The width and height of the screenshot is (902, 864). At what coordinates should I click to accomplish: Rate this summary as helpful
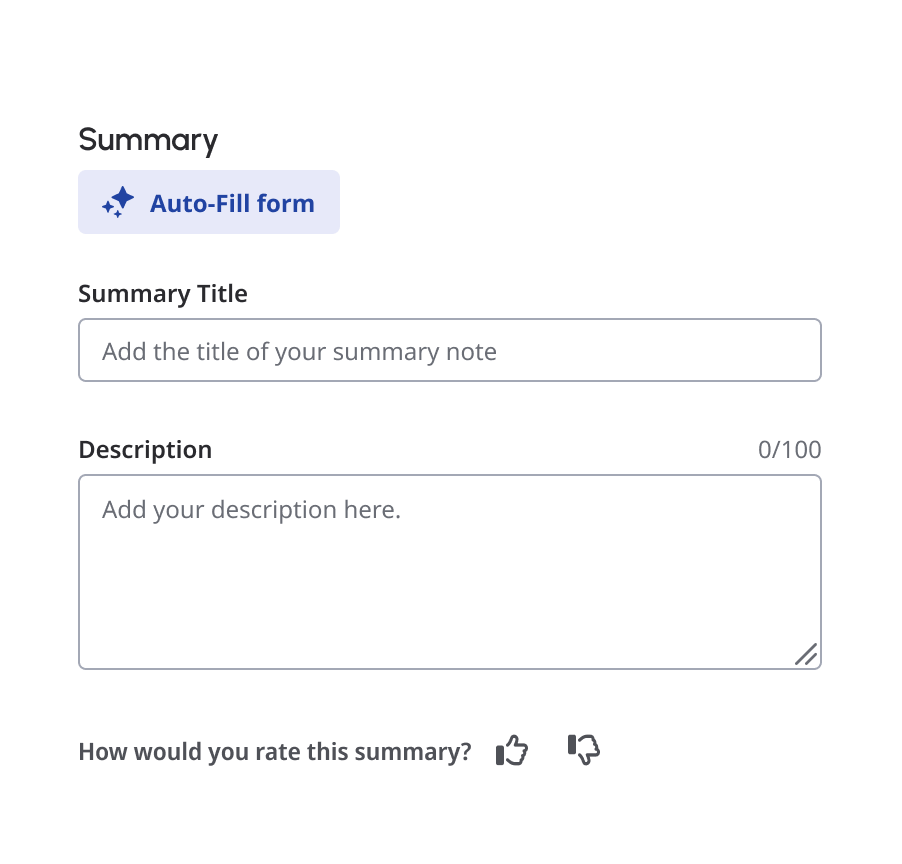(511, 751)
